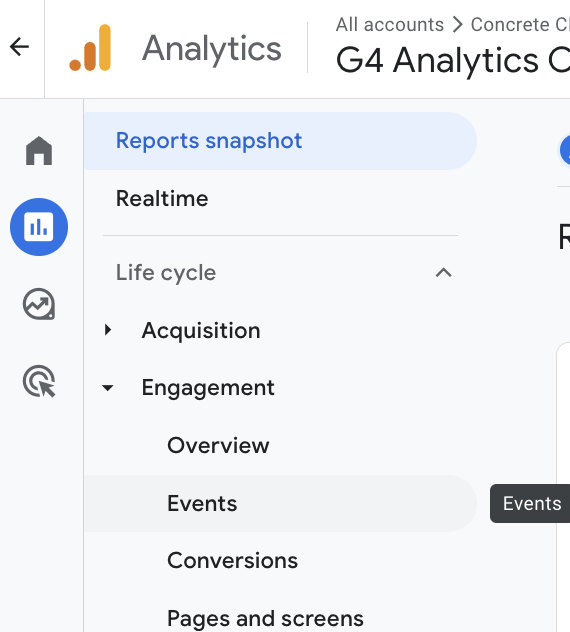Open the Advertising cursor-target icon
This screenshot has height=632, width=570.
pyautogui.click(x=39, y=381)
